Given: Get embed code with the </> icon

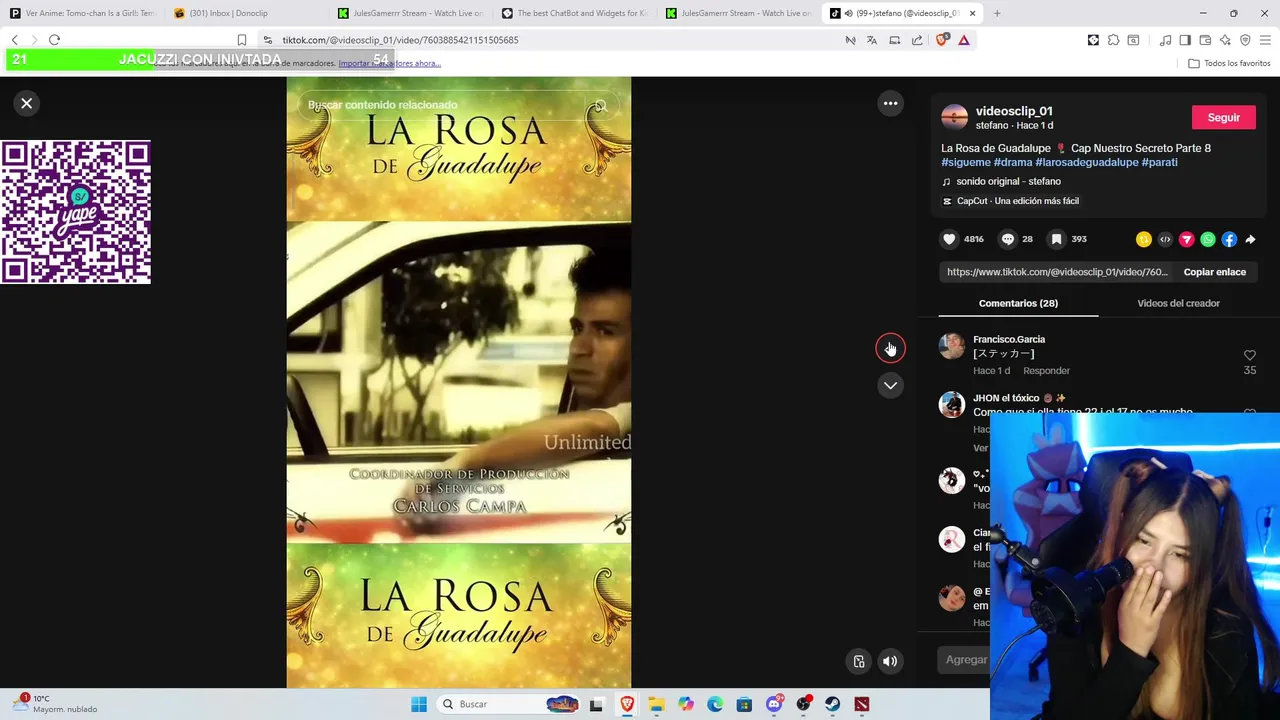Looking at the screenshot, I should coord(1165,239).
